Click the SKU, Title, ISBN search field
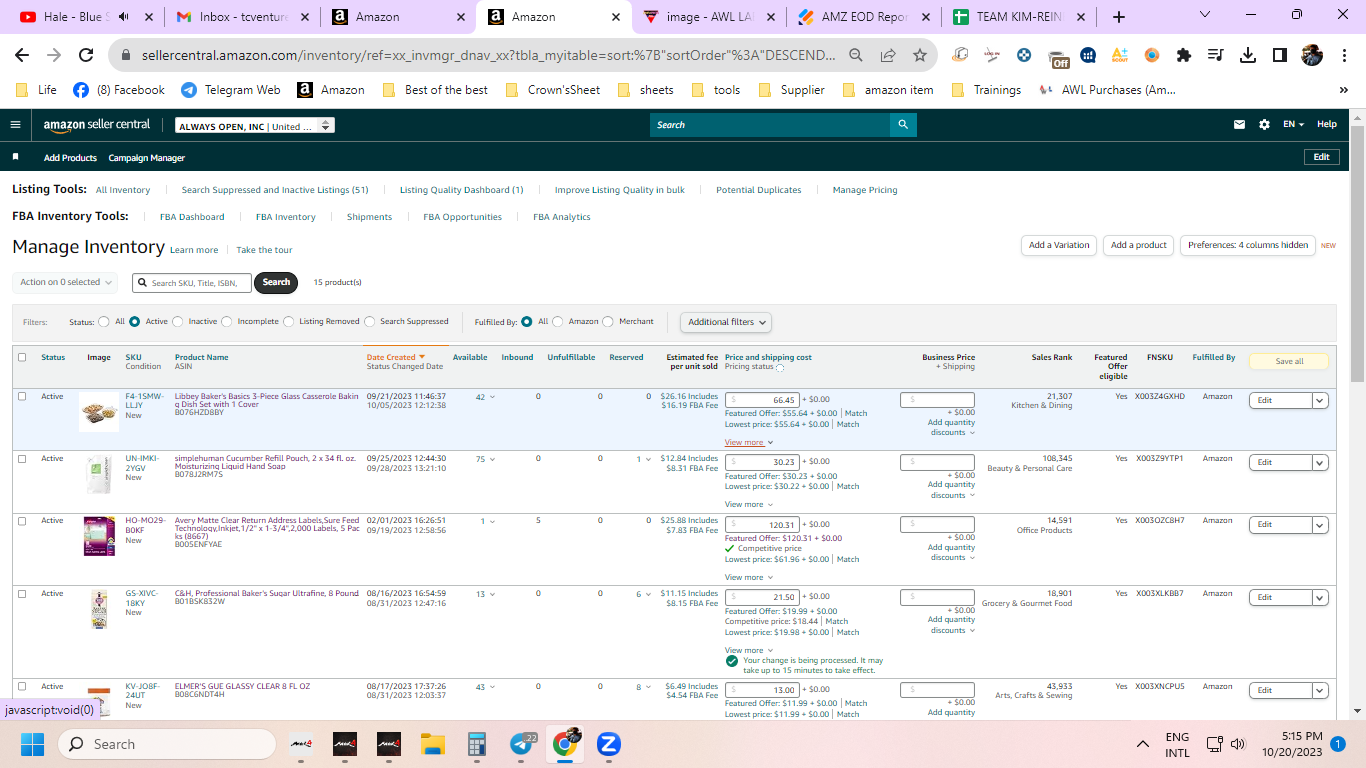 pyautogui.click(x=191, y=283)
